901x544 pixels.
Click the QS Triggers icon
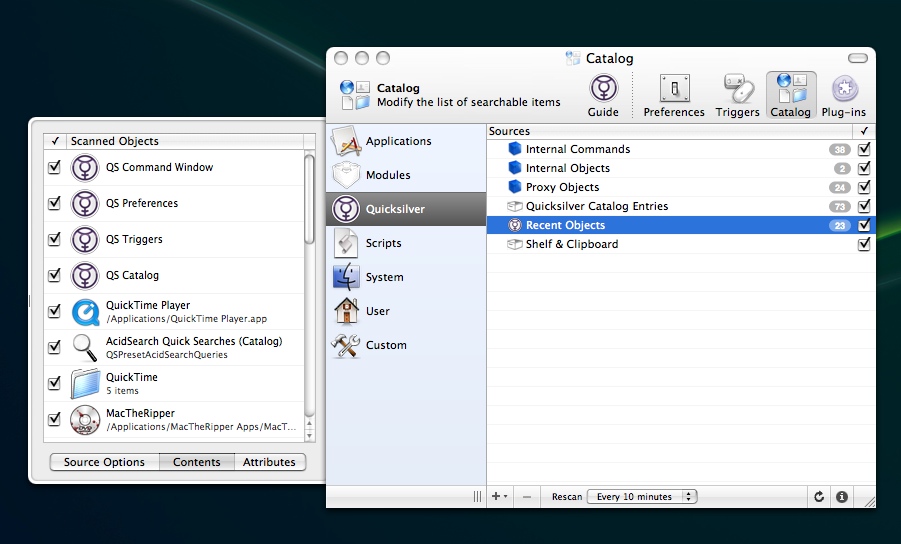85,240
